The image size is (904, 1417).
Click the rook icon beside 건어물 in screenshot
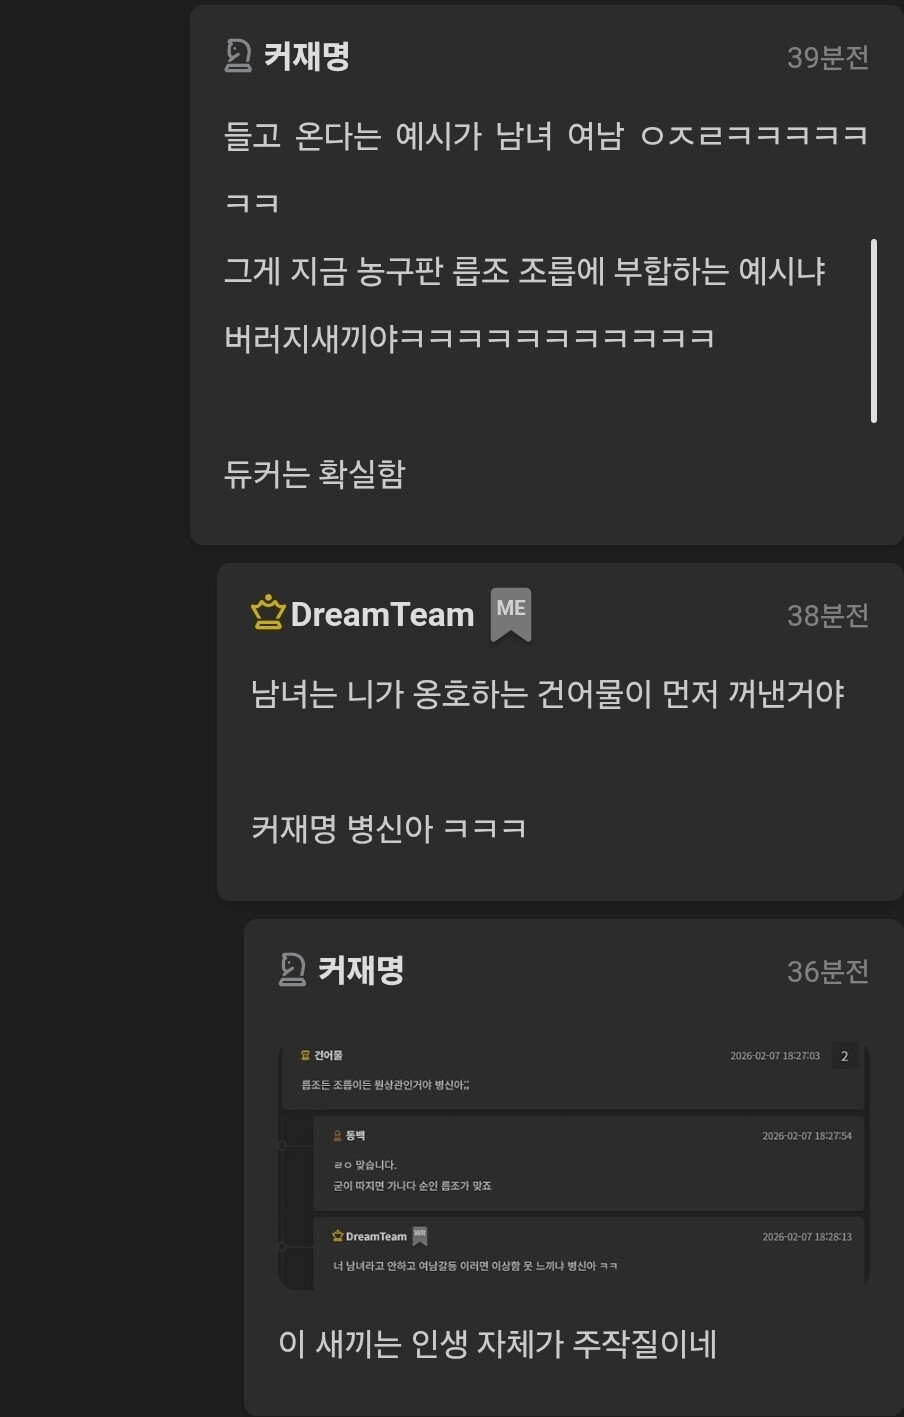(x=305, y=1055)
